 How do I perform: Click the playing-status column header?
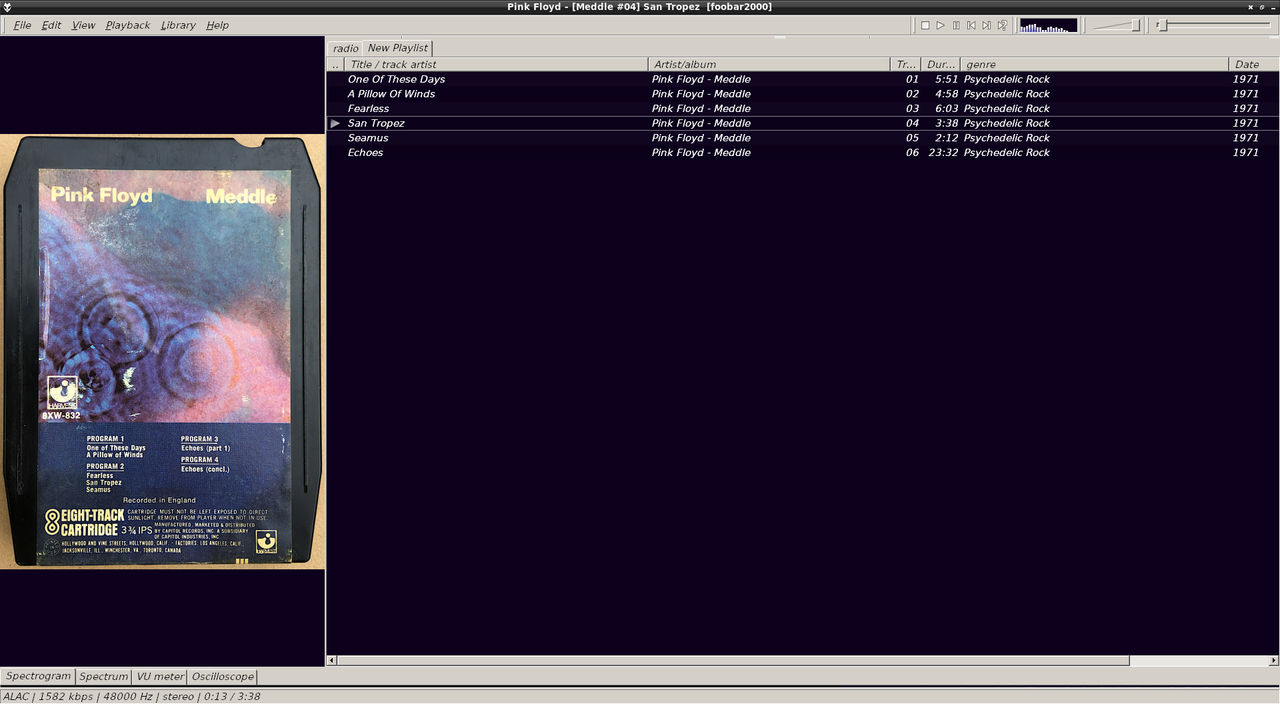[x=336, y=64]
